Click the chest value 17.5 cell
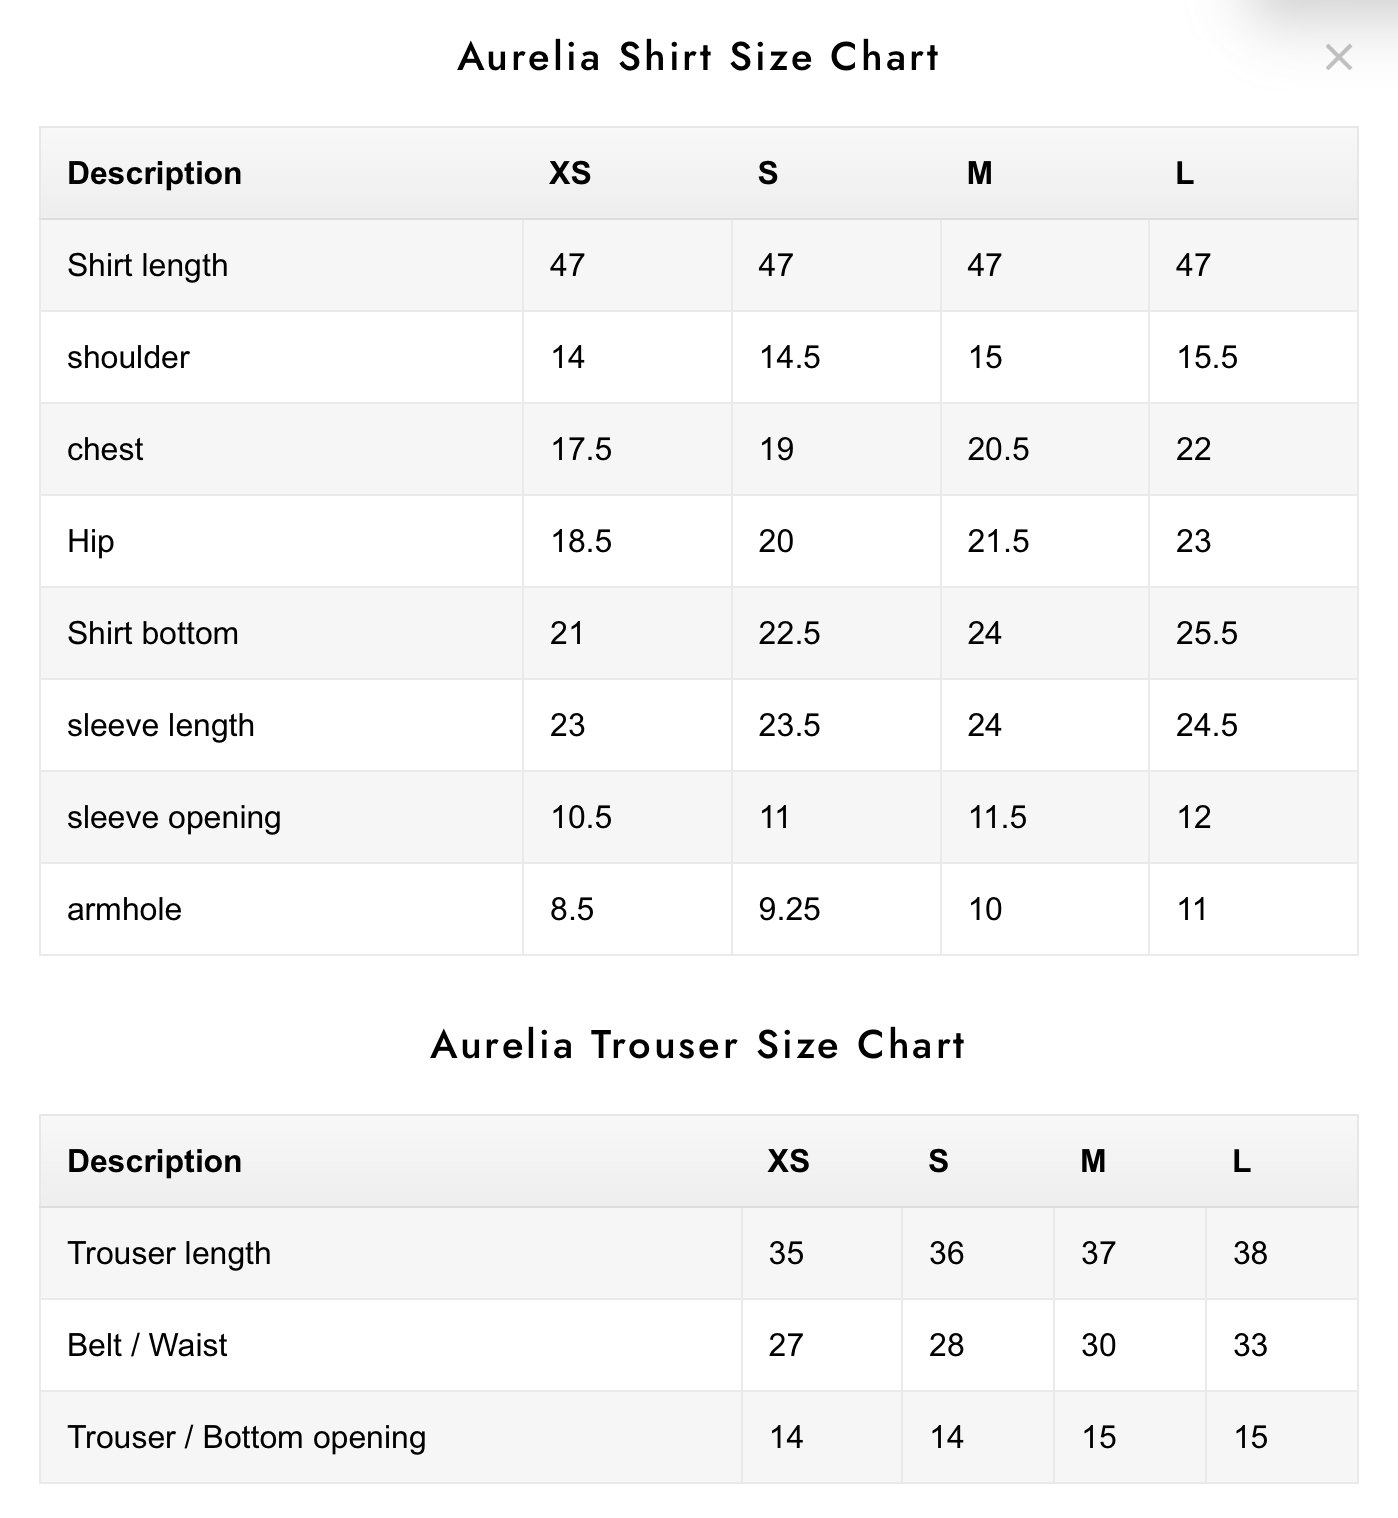The image size is (1398, 1518). (x=627, y=449)
